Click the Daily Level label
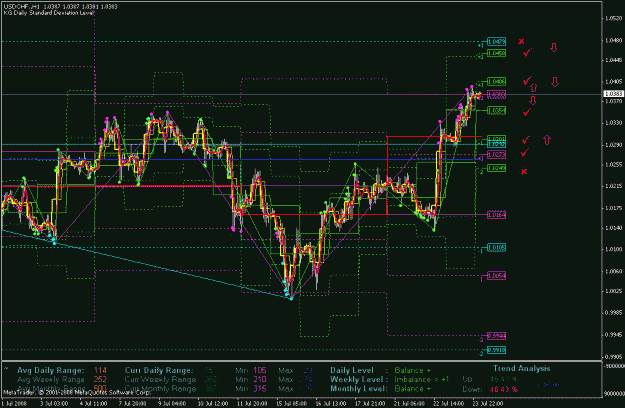 click(352, 370)
